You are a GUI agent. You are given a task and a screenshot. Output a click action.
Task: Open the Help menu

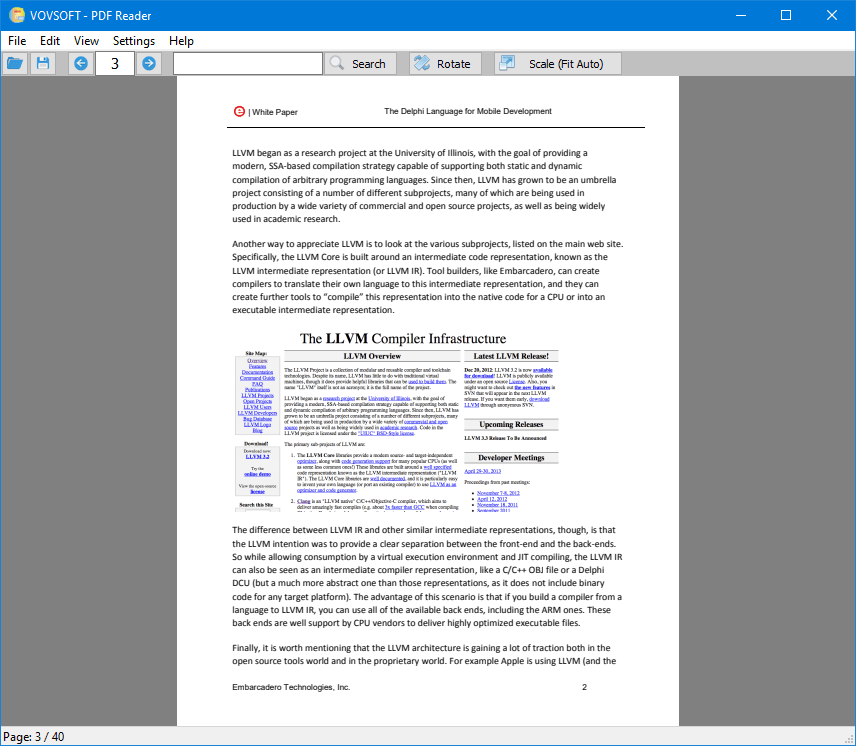coord(182,41)
